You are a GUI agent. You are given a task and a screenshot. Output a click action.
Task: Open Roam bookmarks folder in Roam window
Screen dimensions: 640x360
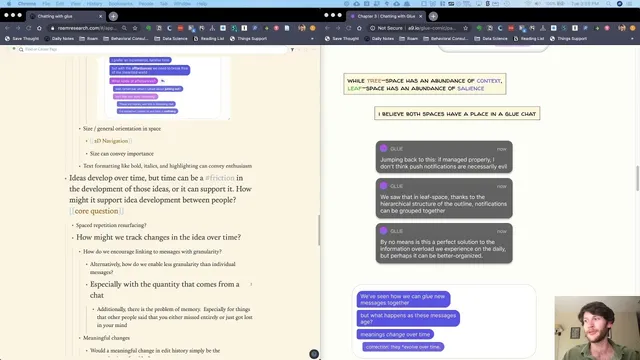89,39
